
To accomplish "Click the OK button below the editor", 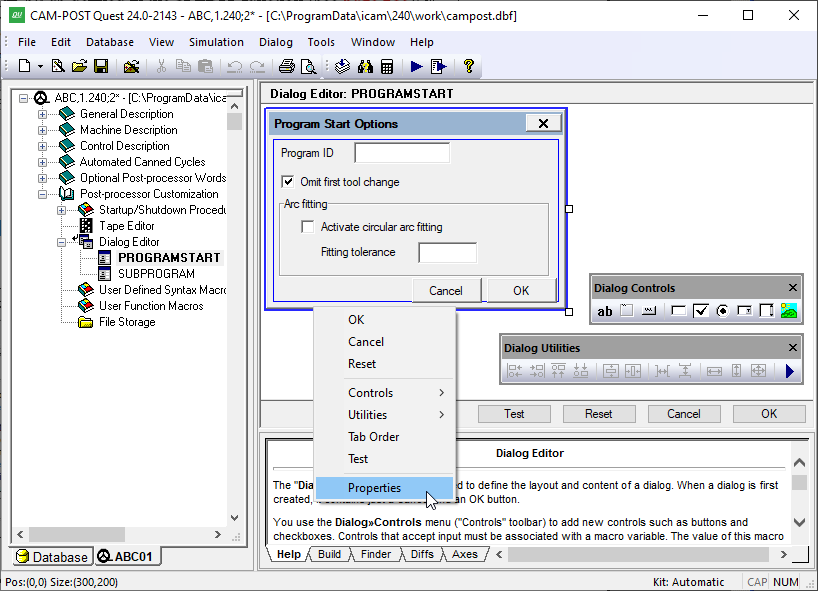I will pyautogui.click(x=769, y=414).
